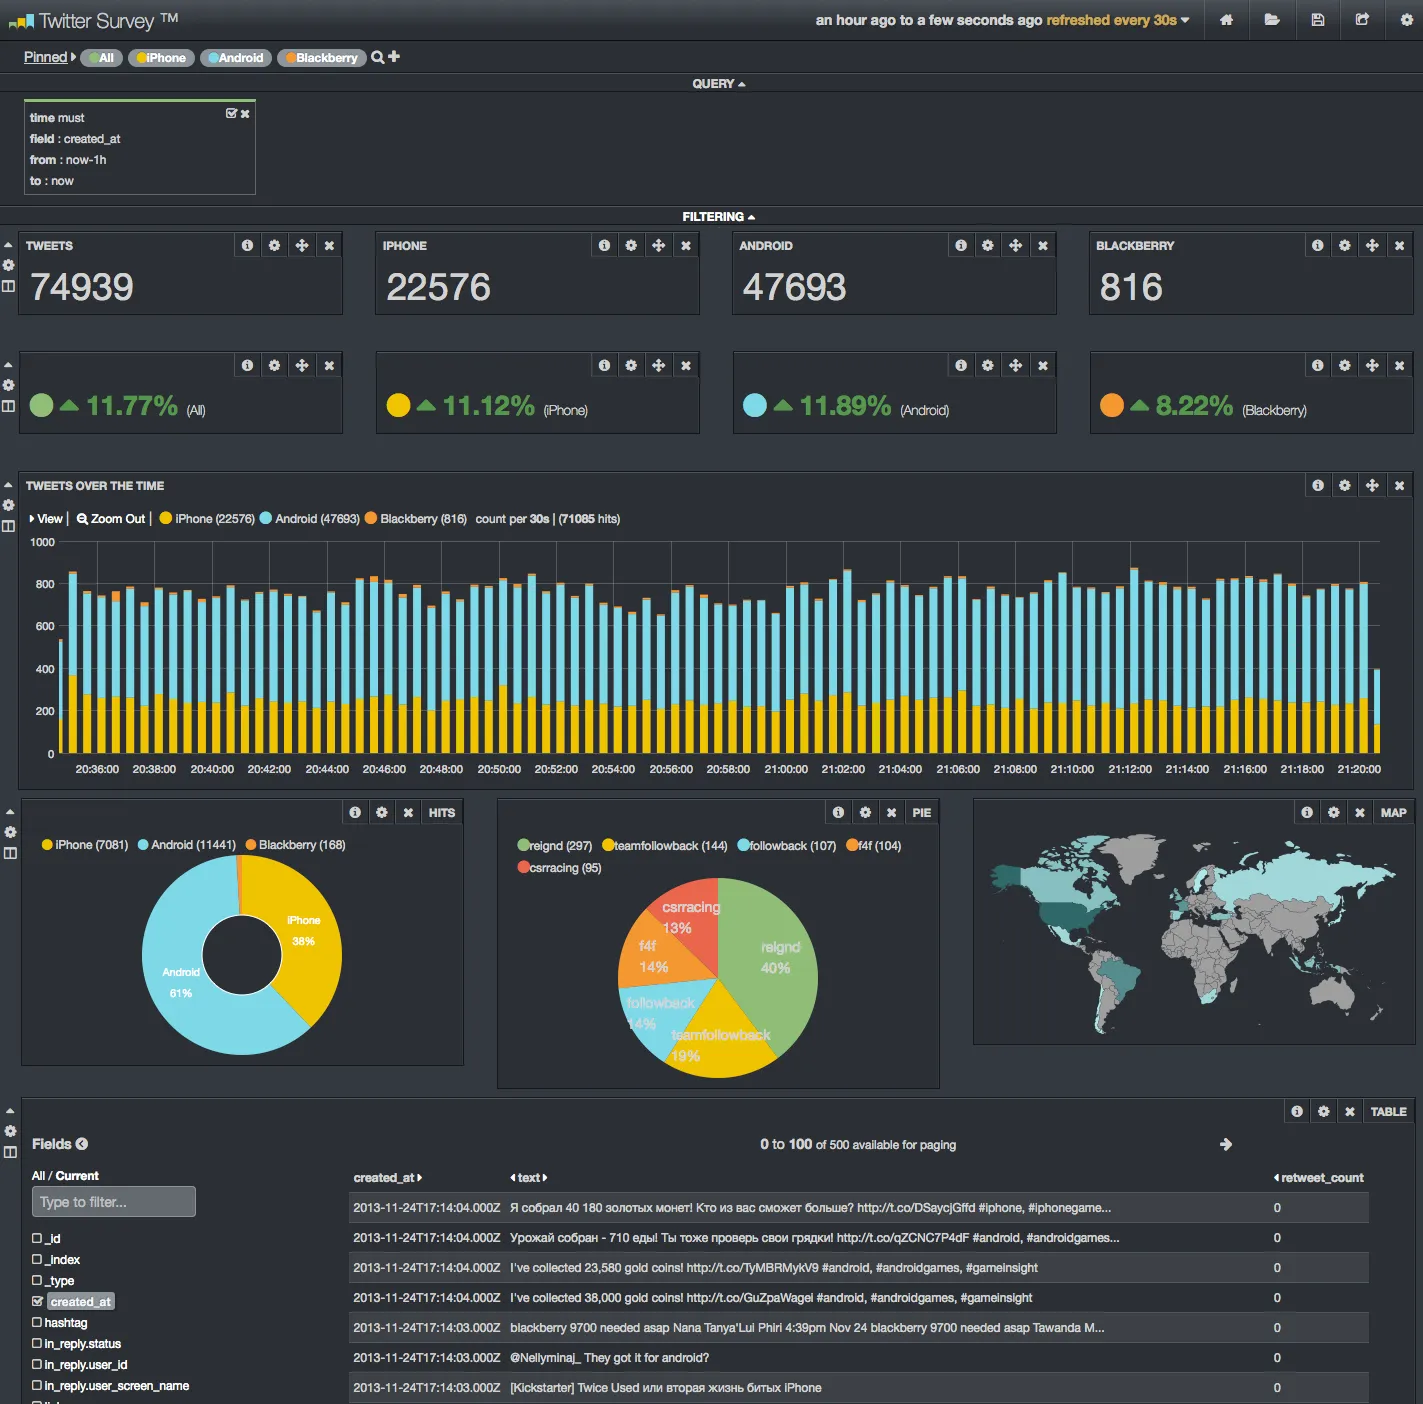Image resolution: width=1423 pixels, height=1404 pixels.
Task: Click move icon of IPHONE panel
Action: click(658, 245)
